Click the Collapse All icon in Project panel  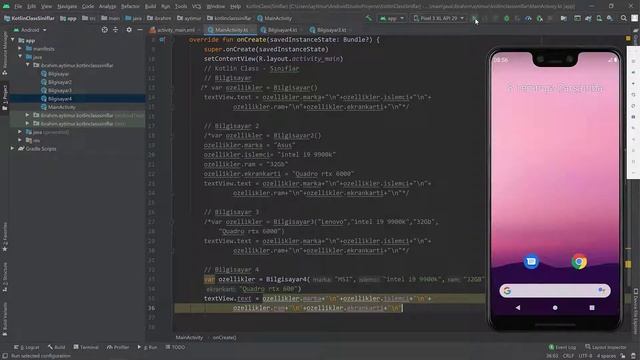(116, 30)
